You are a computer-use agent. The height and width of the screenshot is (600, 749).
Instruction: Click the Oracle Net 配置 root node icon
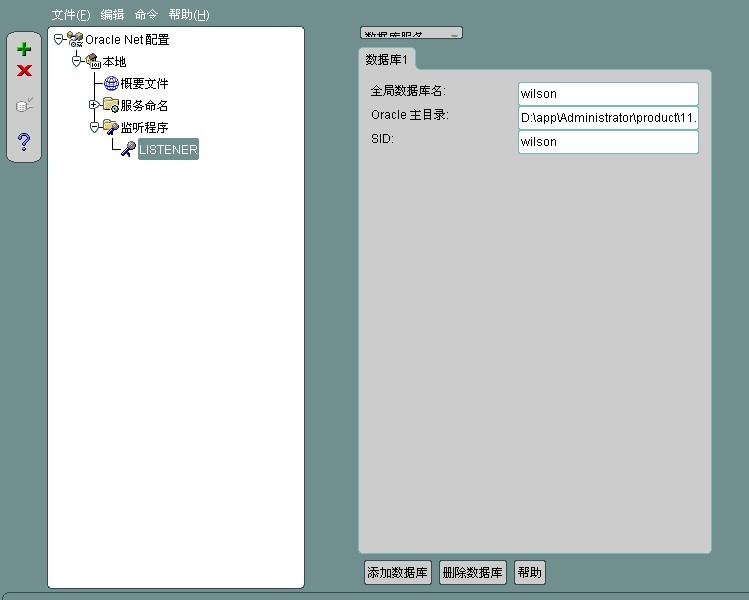coord(75,39)
